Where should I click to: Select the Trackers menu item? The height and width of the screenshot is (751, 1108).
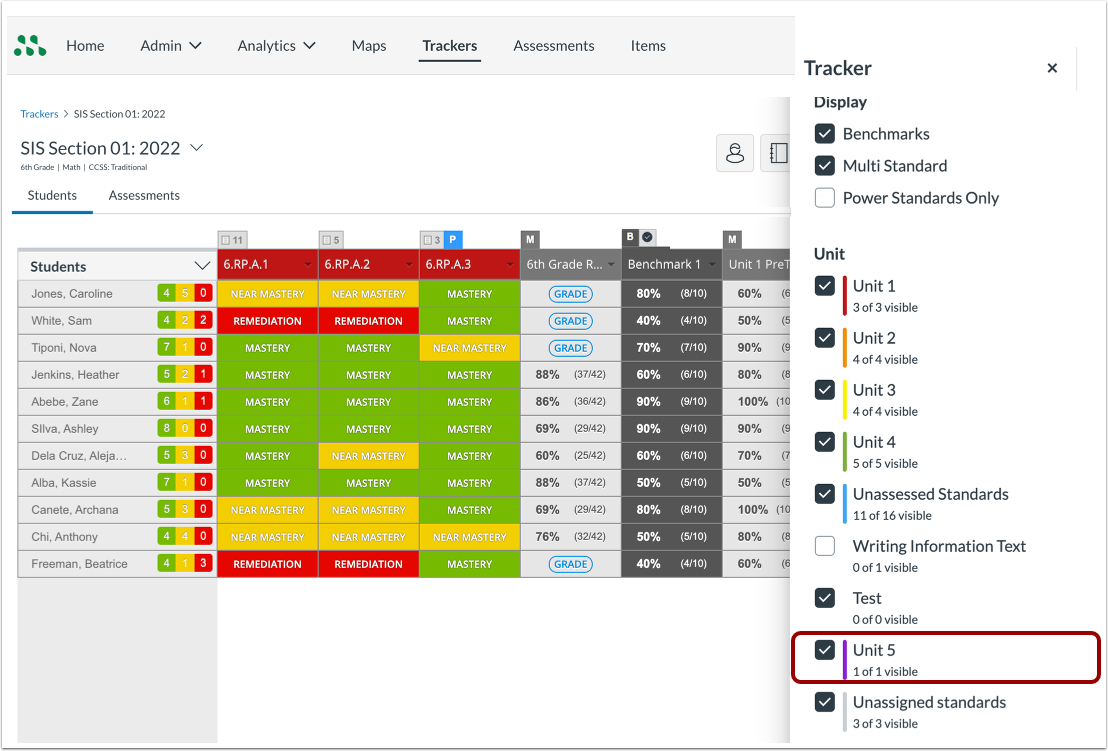point(449,46)
